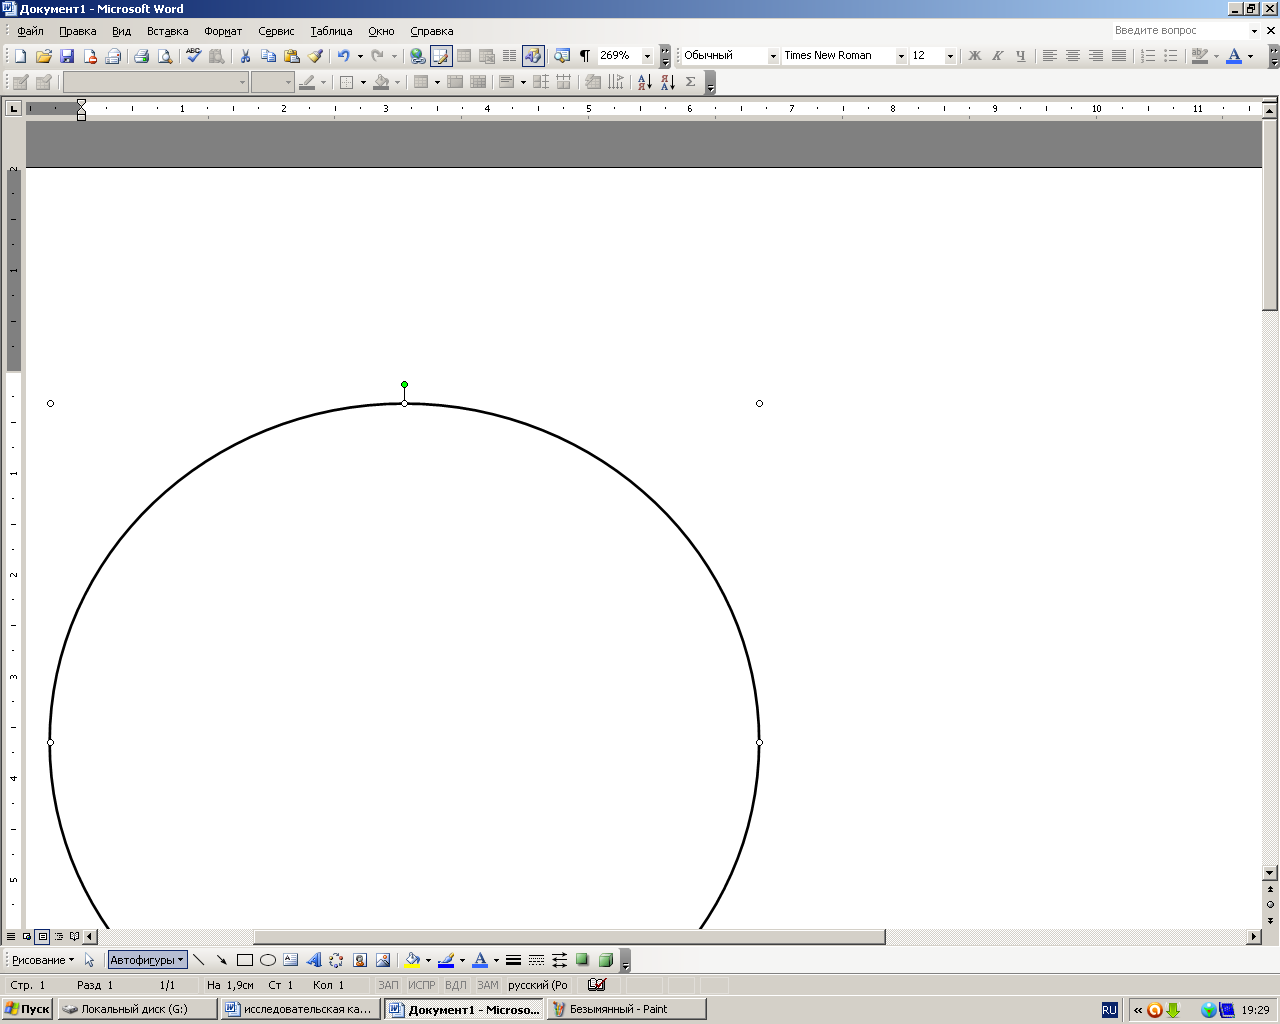Apply highlight color on formatting toolbar
Viewport: 1280px width, 1024px height.
tap(1200, 56)
